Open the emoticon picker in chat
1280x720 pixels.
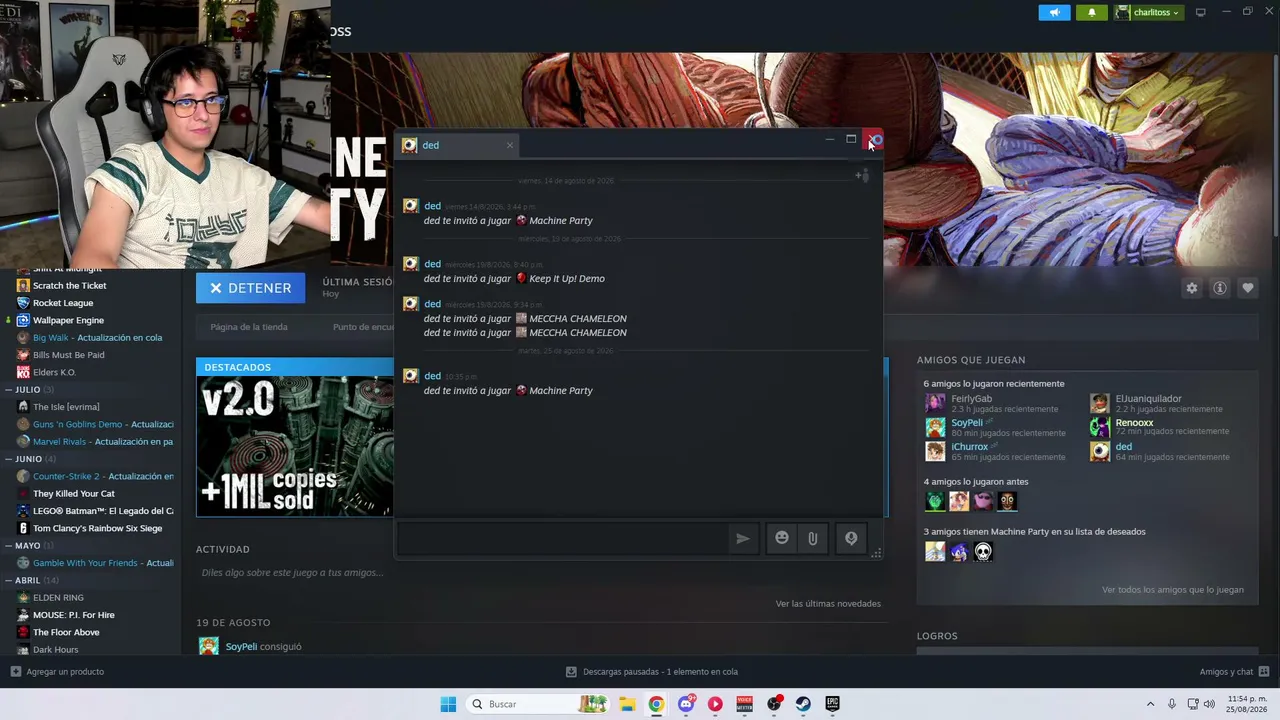tap(782, 538)
